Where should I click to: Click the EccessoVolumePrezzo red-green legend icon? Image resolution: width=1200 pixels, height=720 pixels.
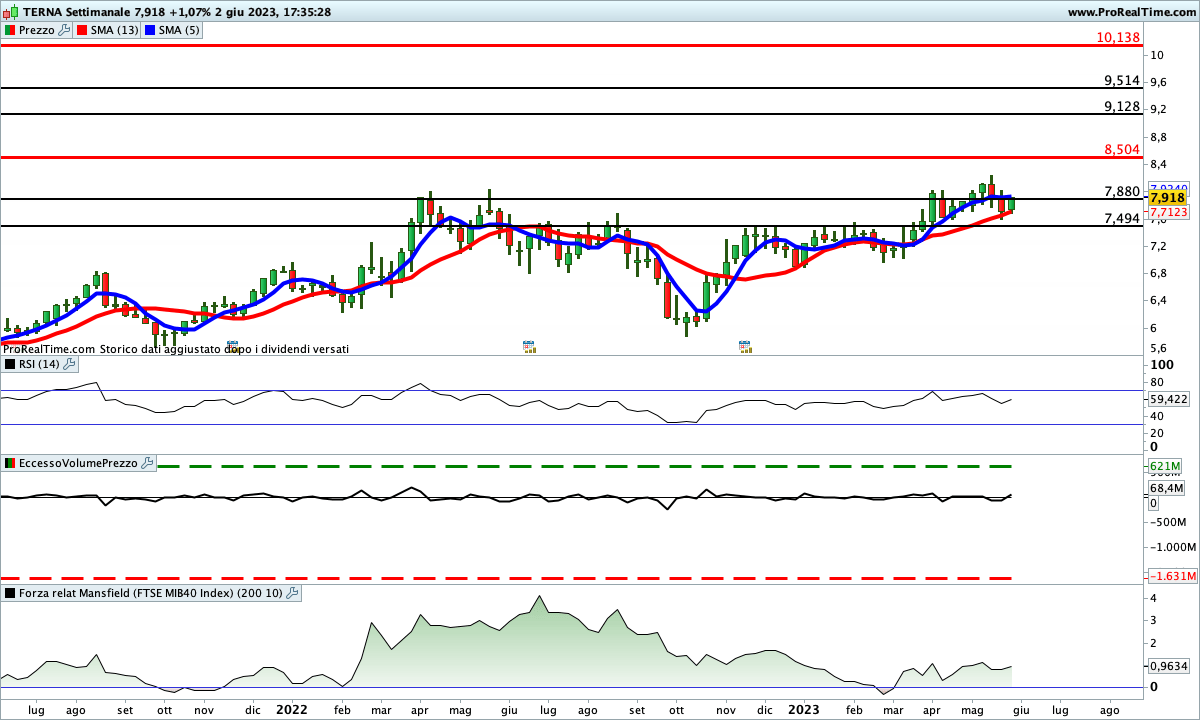(x=9, y=463)
